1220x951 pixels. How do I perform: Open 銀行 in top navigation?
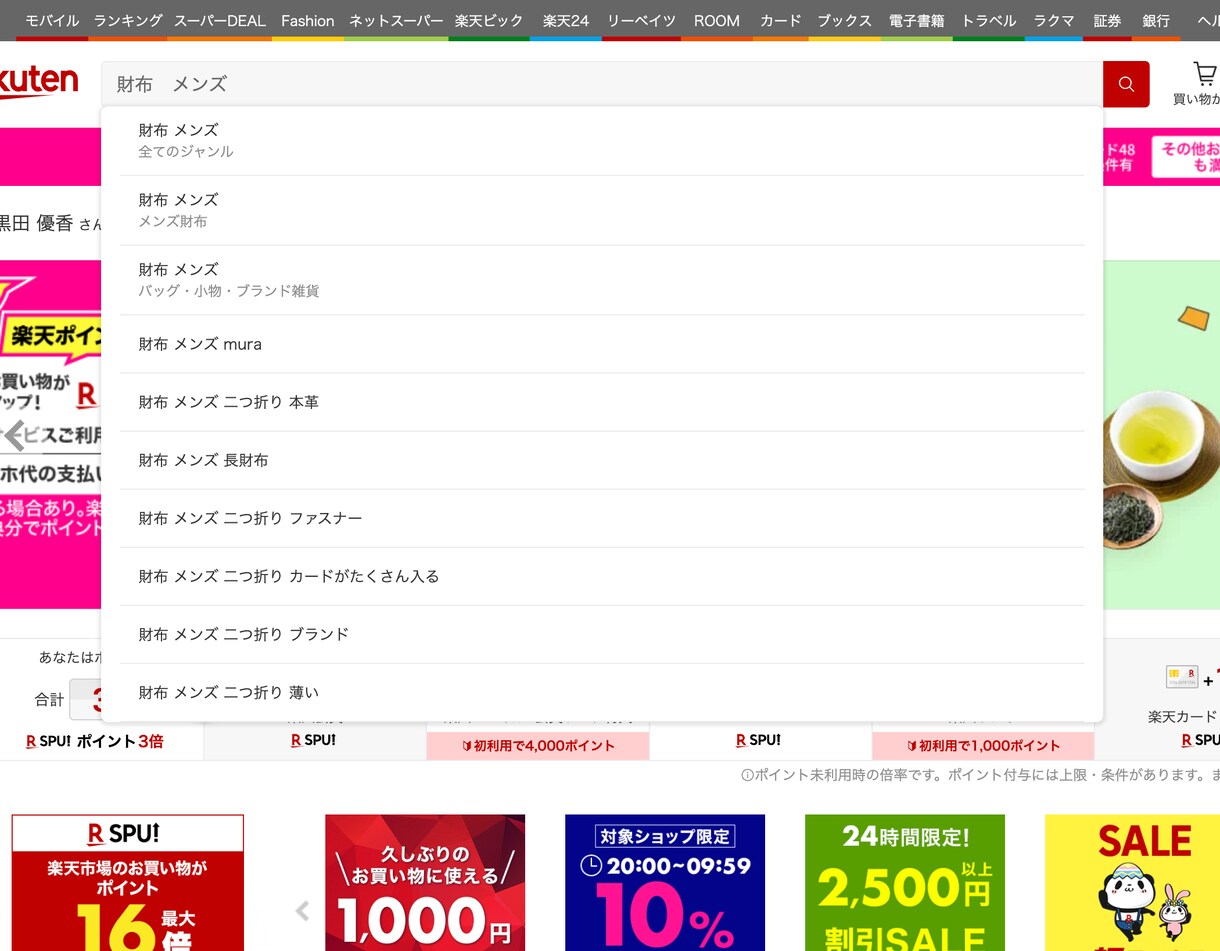(1156, 20)
